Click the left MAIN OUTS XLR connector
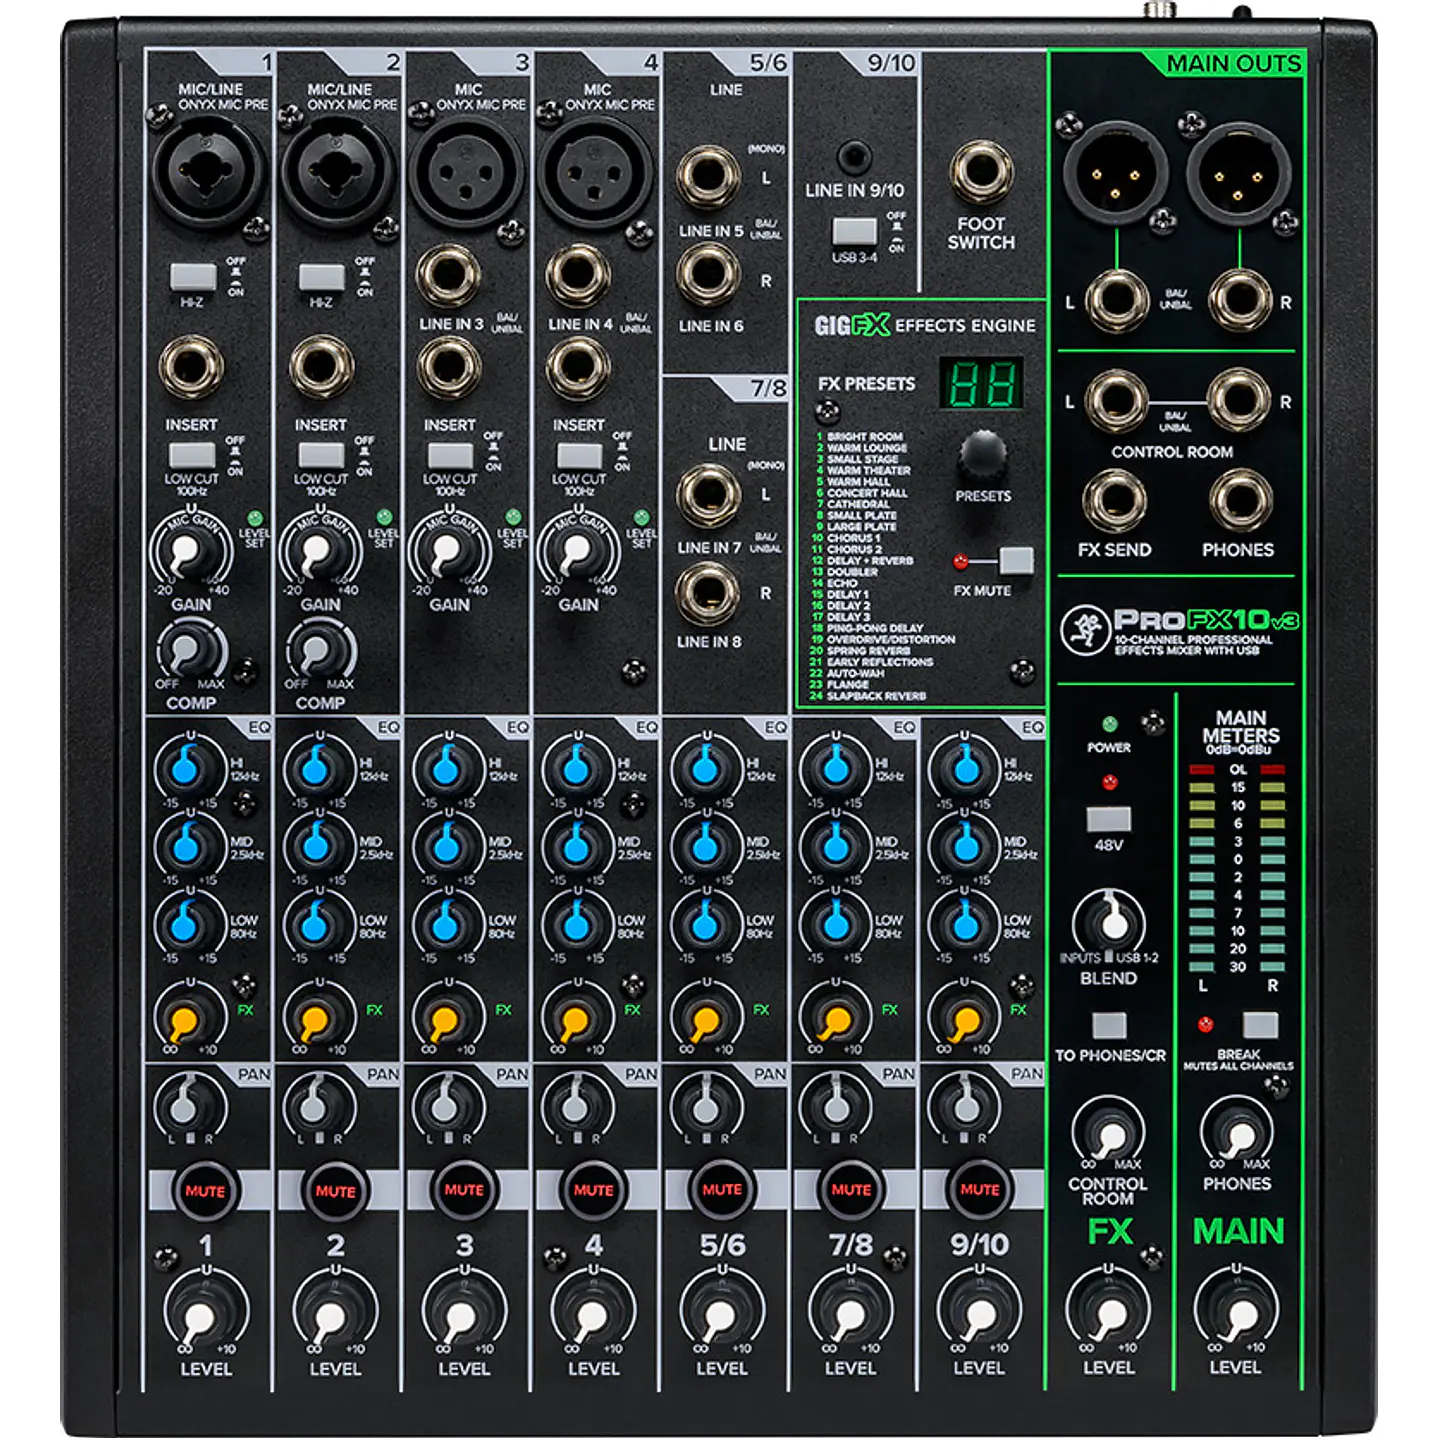This screenshot has width=1438, height=1438. [1115, 172]
